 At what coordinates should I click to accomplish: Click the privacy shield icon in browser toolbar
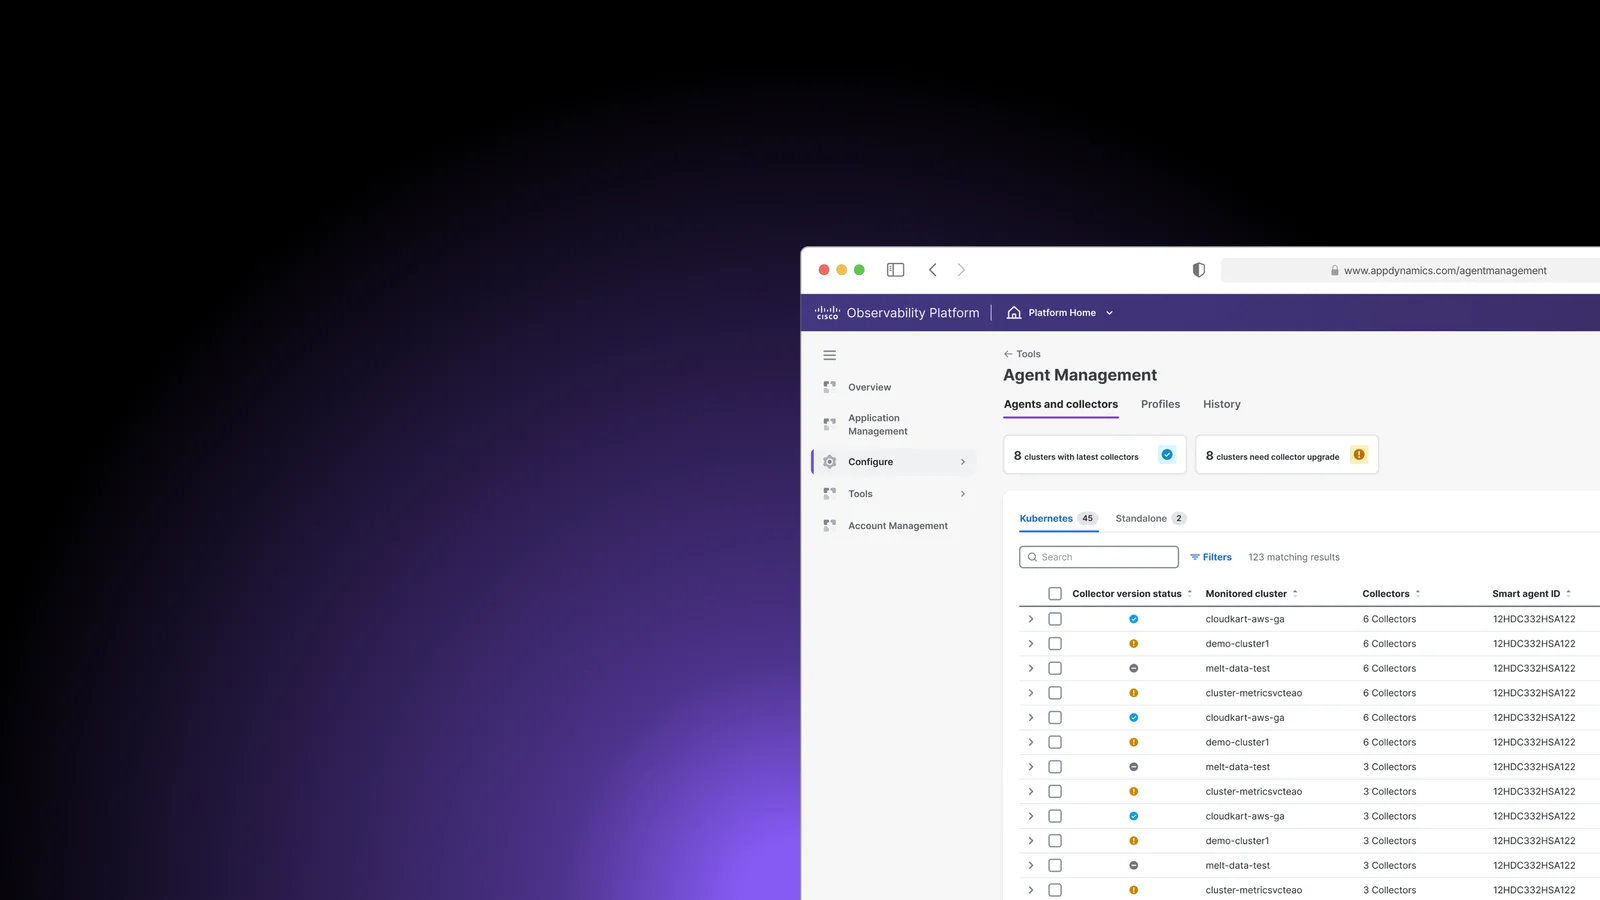click(1198, 270)
